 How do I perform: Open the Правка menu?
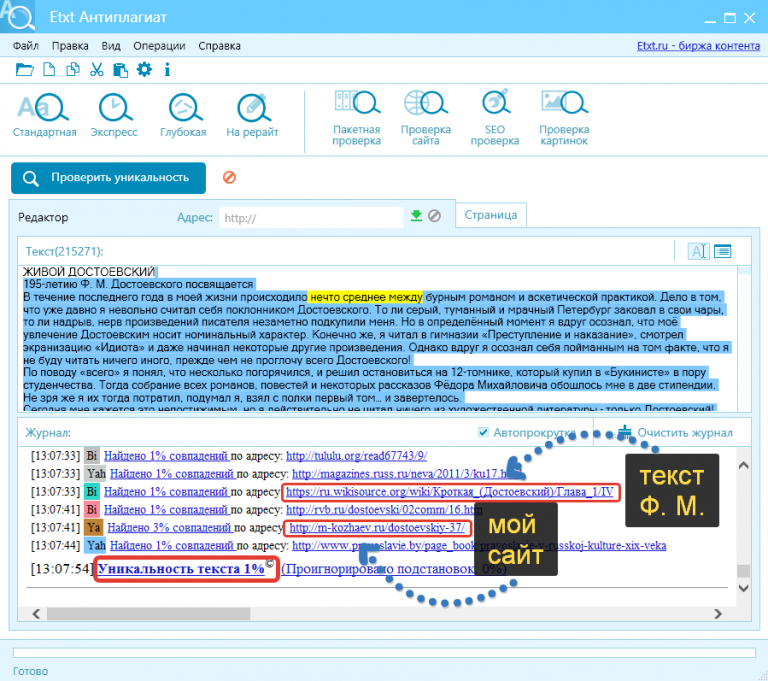[70, 46]
